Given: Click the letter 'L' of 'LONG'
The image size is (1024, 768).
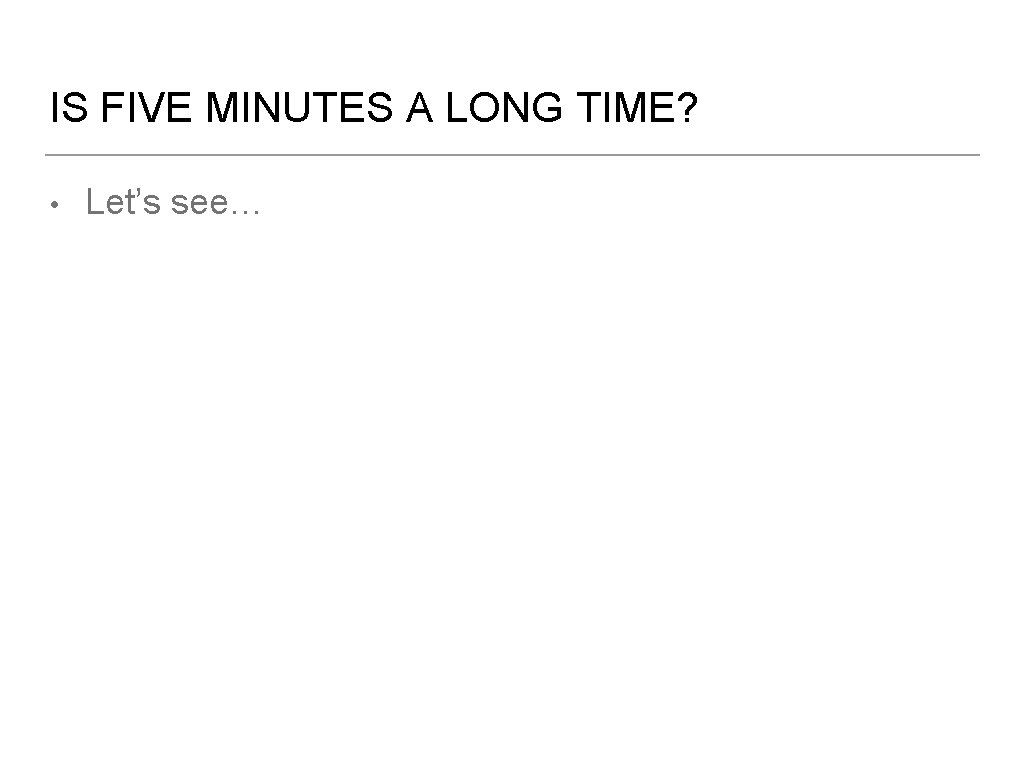Looking at the screenshot, I should (x=457, y=107).
